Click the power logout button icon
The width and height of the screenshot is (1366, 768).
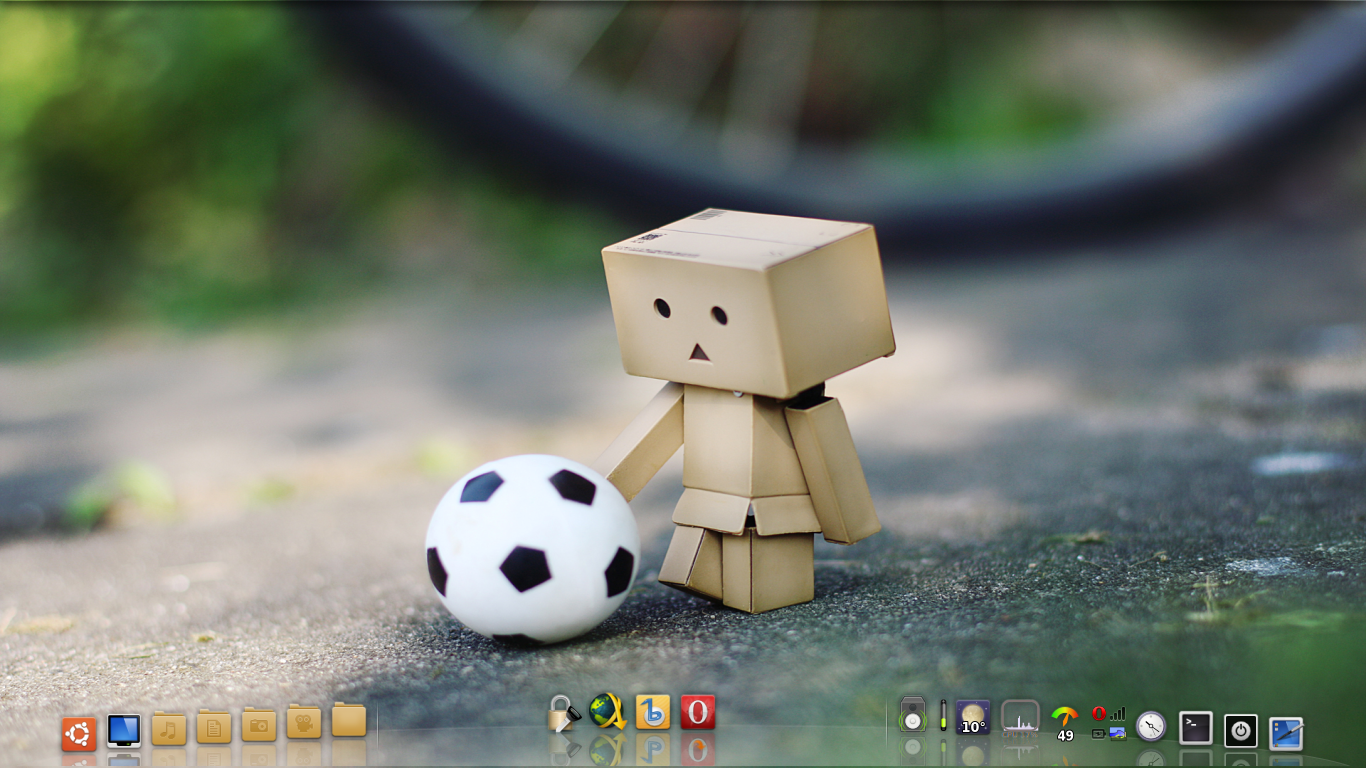(1241, 731)
